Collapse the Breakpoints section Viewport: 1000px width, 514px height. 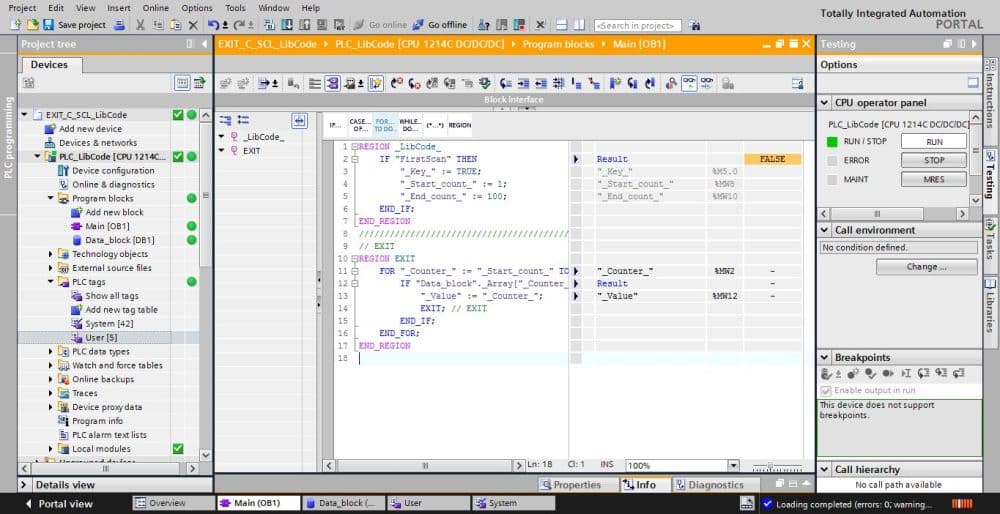(825, 358)
